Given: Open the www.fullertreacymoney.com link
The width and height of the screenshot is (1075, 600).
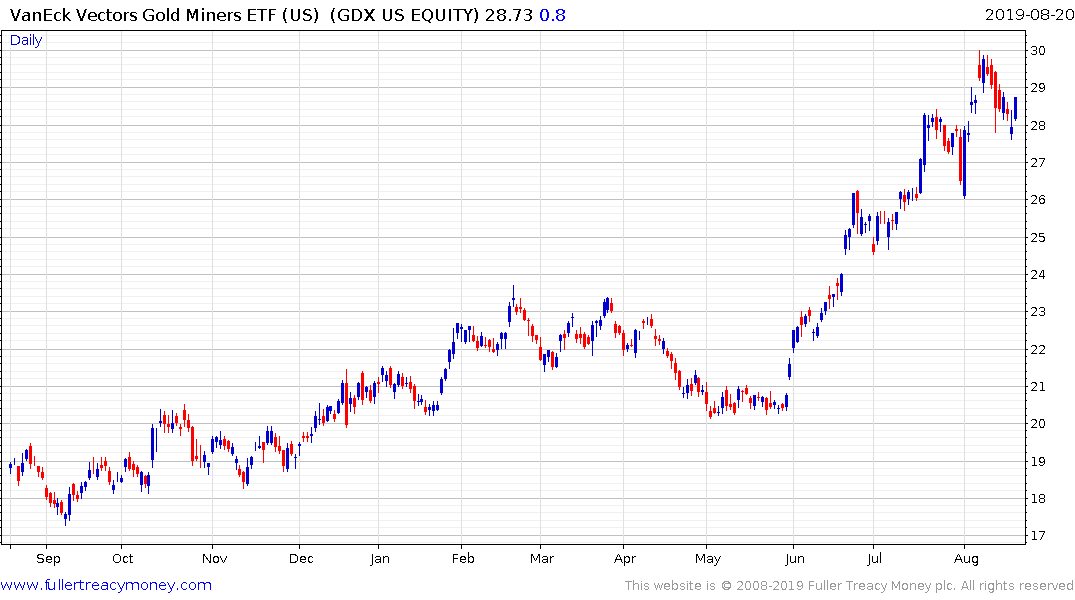Looking at the screenshot, I should [106, 585].
